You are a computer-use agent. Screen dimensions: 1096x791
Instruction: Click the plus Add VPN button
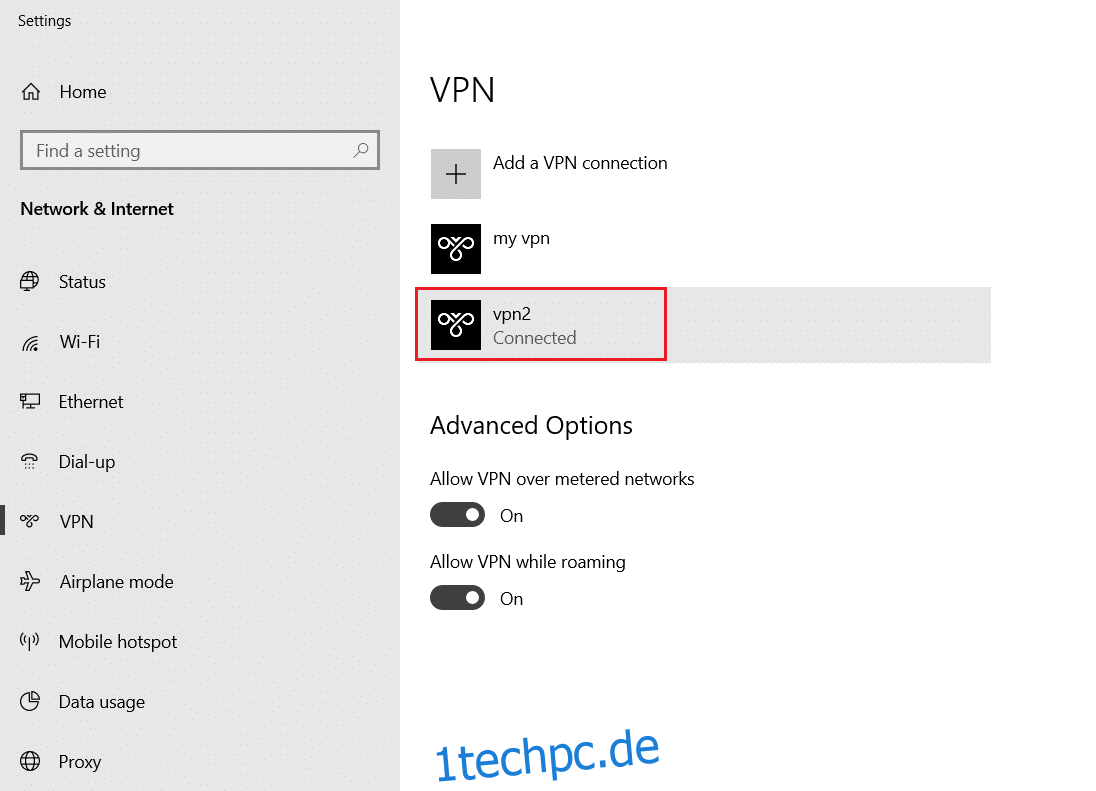click(x=456, y=174)
